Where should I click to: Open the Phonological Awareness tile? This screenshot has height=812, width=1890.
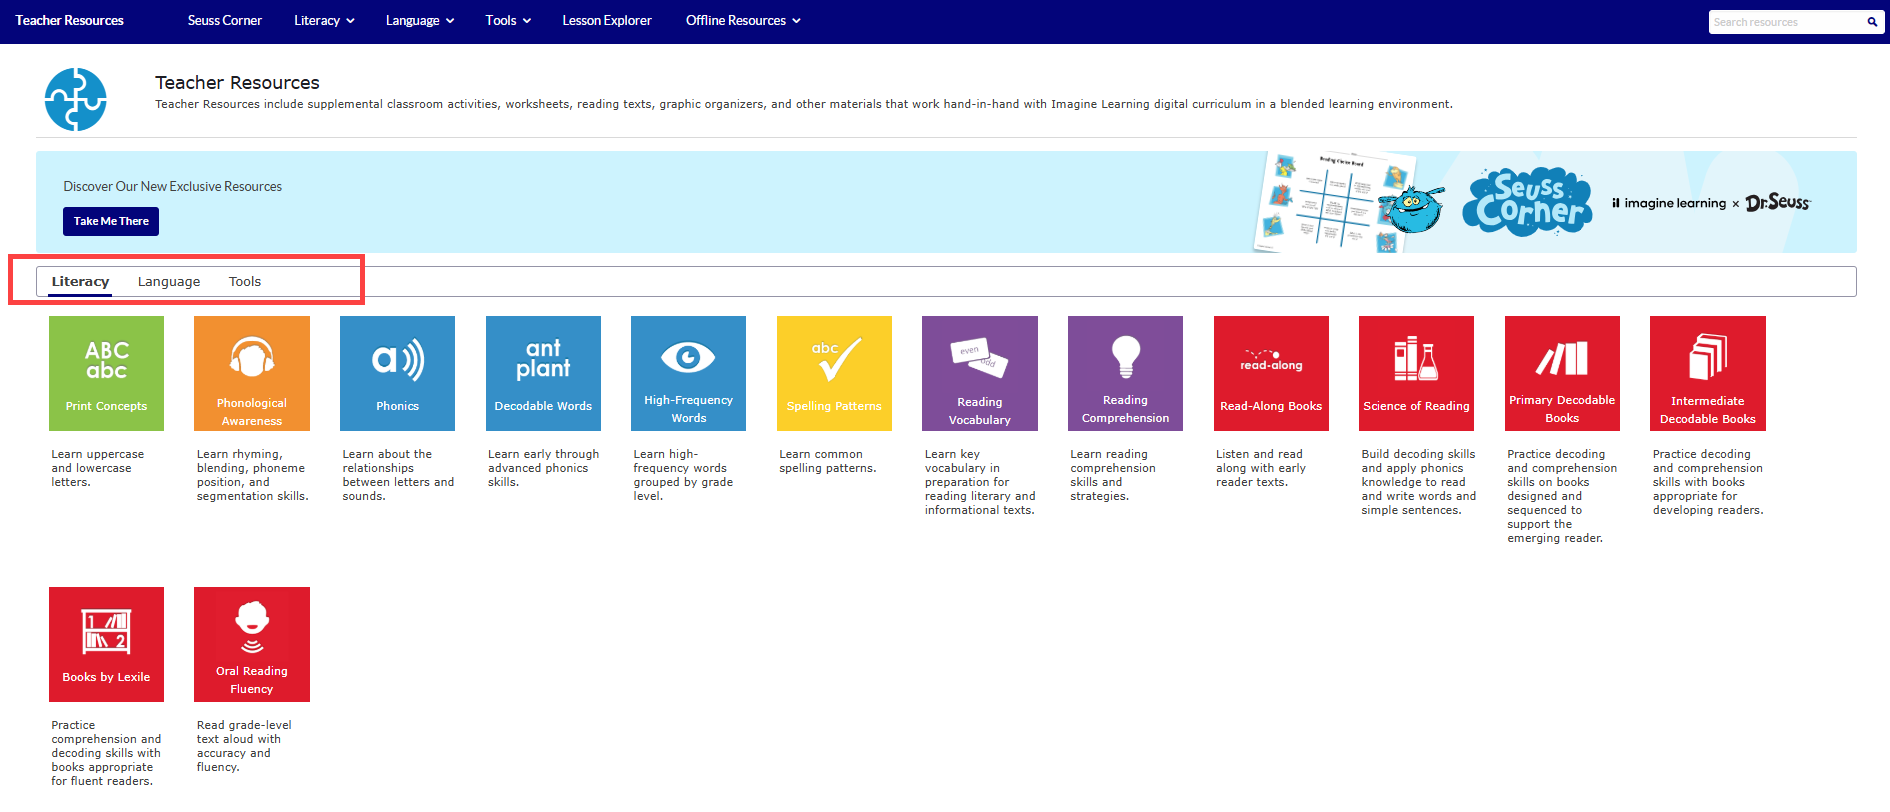pyautogui.click(x=252, y=373)
